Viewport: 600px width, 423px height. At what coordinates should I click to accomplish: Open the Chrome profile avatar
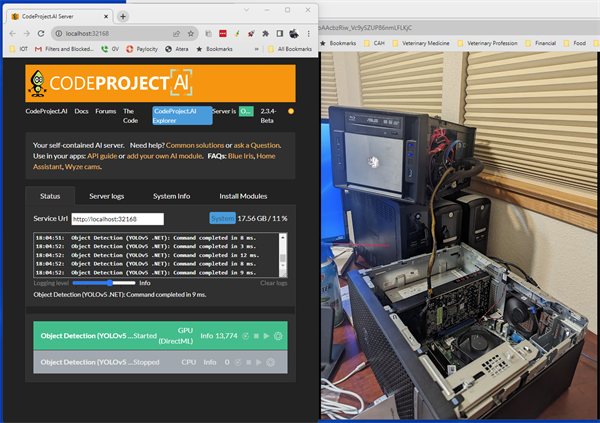tap(294, 34)
